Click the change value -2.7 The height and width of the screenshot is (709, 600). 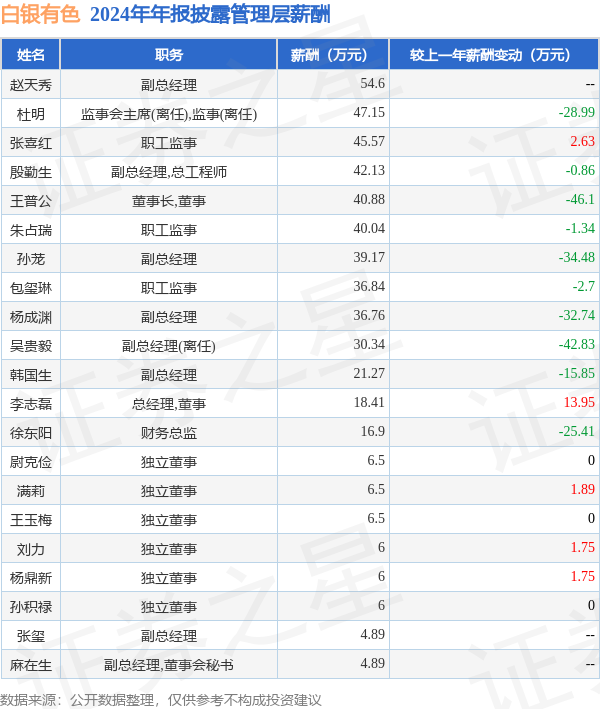click(584, 286)
